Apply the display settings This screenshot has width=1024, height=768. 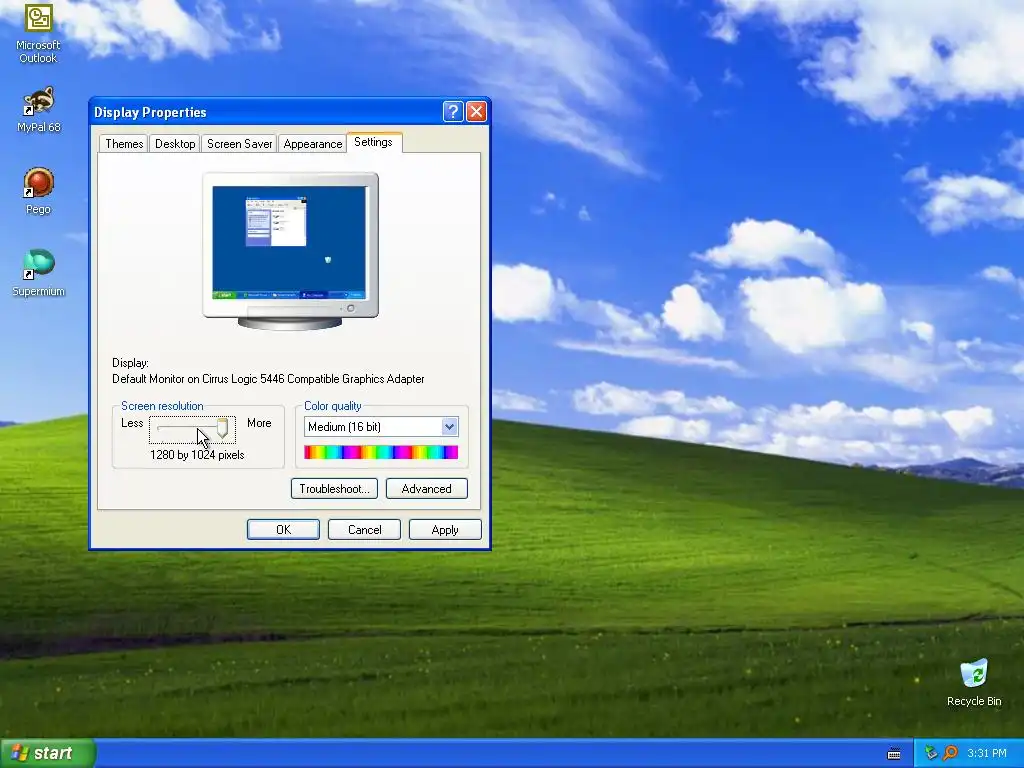click(x=445, y=530)
